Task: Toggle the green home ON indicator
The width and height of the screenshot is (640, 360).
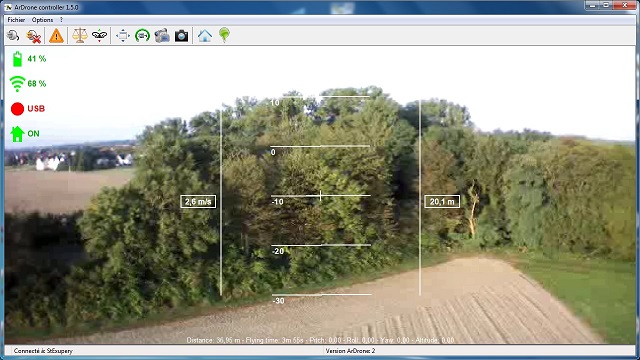Action: pyautogui.click(x=25, y=134)
